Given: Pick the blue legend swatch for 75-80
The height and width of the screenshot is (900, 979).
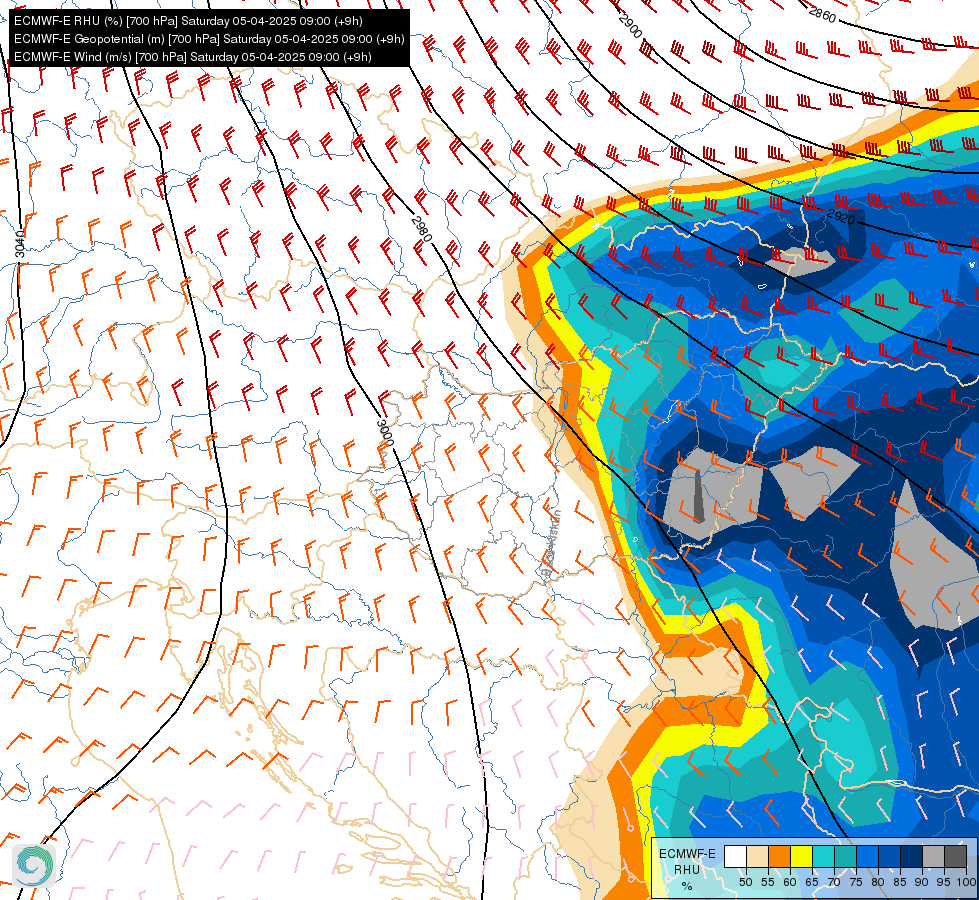Looking at the screenshot, I should point(868,856).
